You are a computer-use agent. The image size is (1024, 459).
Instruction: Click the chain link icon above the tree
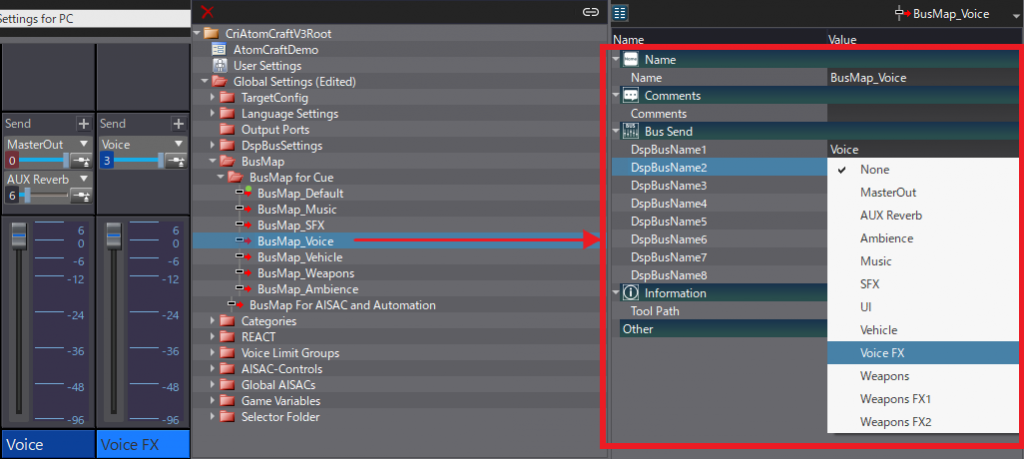pyautogui.click(x=590, y=12)
